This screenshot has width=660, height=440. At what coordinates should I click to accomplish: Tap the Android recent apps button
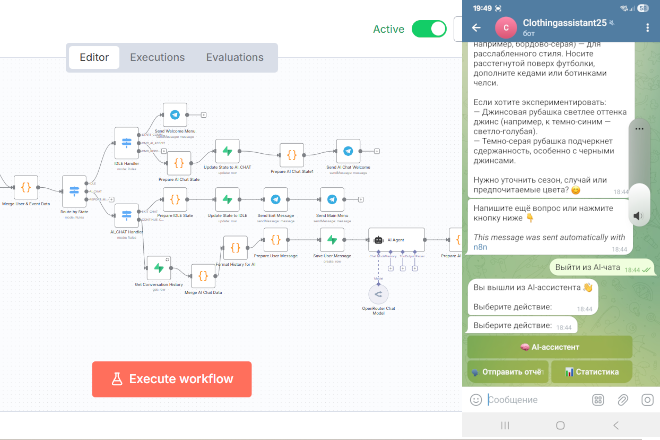(505, 426)
